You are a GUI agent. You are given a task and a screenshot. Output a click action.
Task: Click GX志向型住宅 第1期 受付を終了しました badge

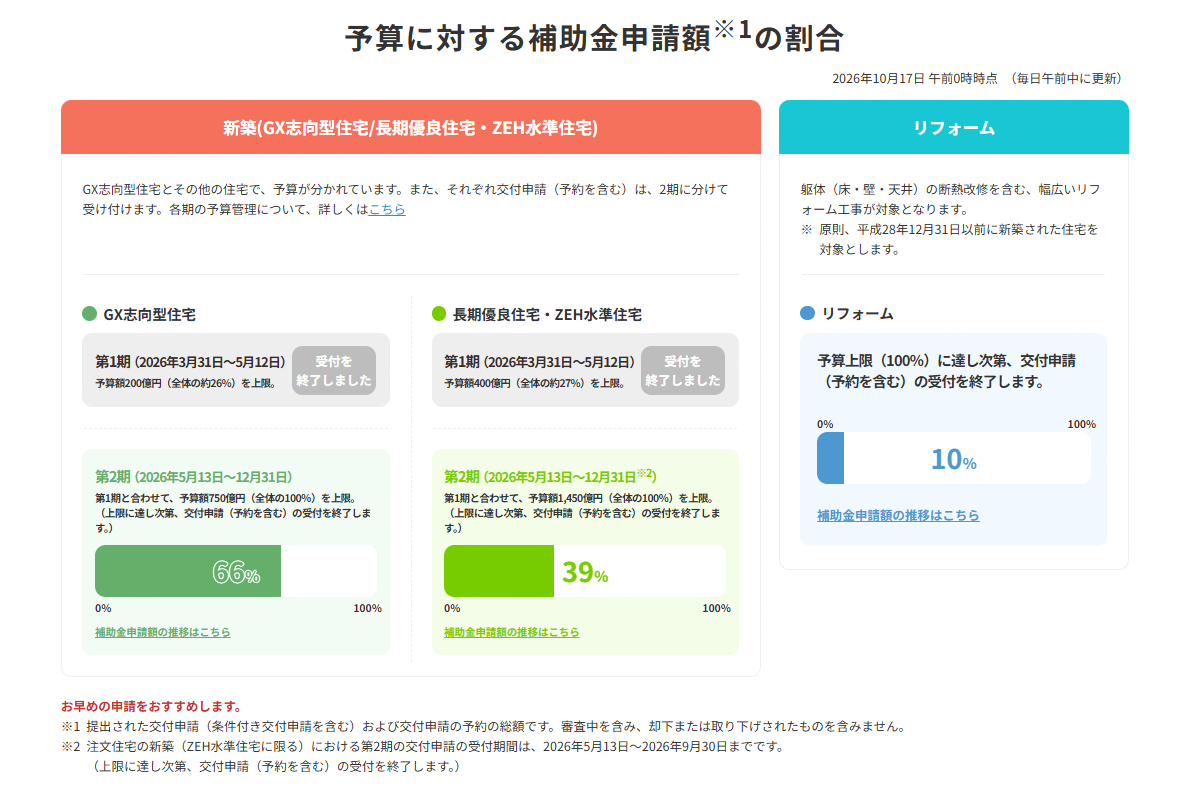(x=334, y=371)
